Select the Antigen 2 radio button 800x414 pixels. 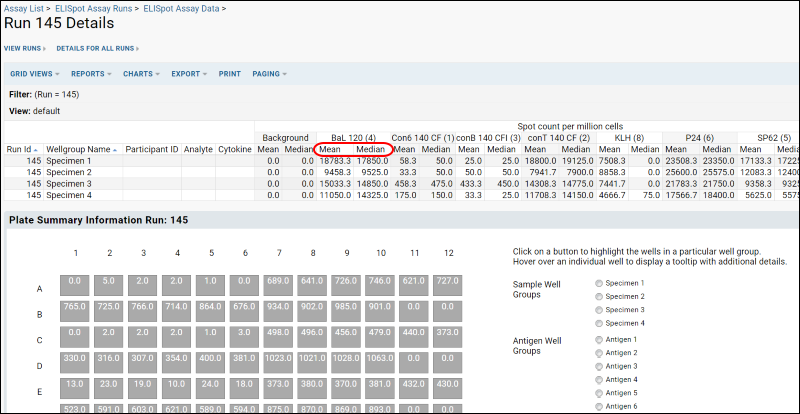(598, 353)
